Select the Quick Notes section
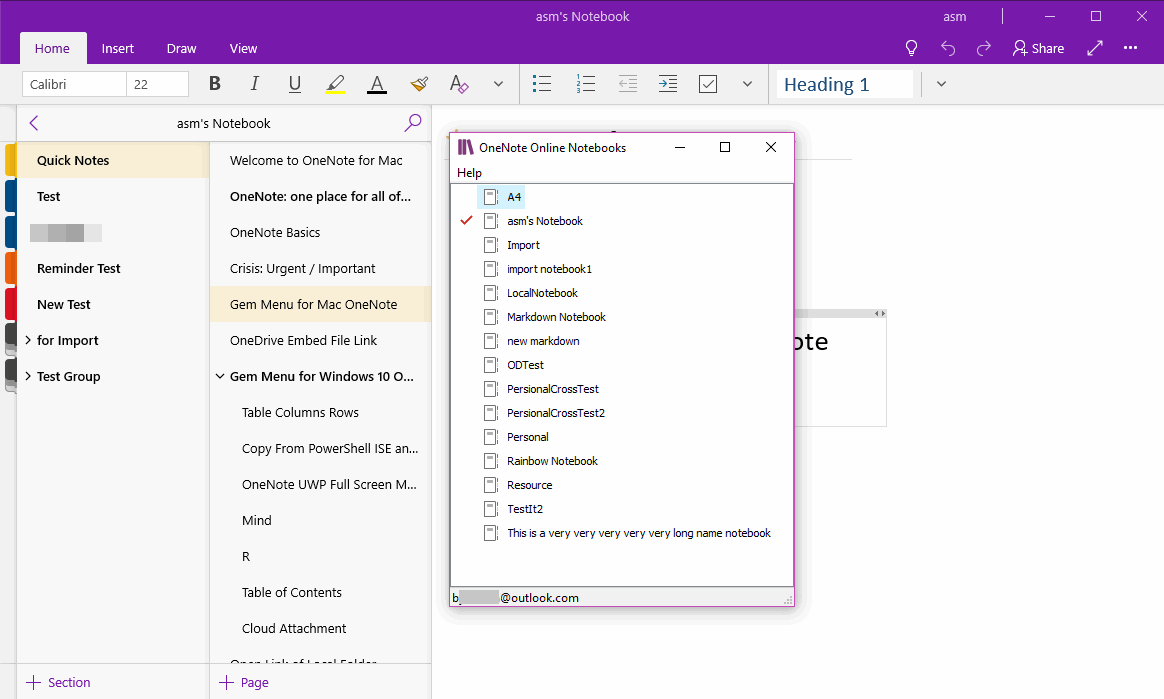 [111, 160]
